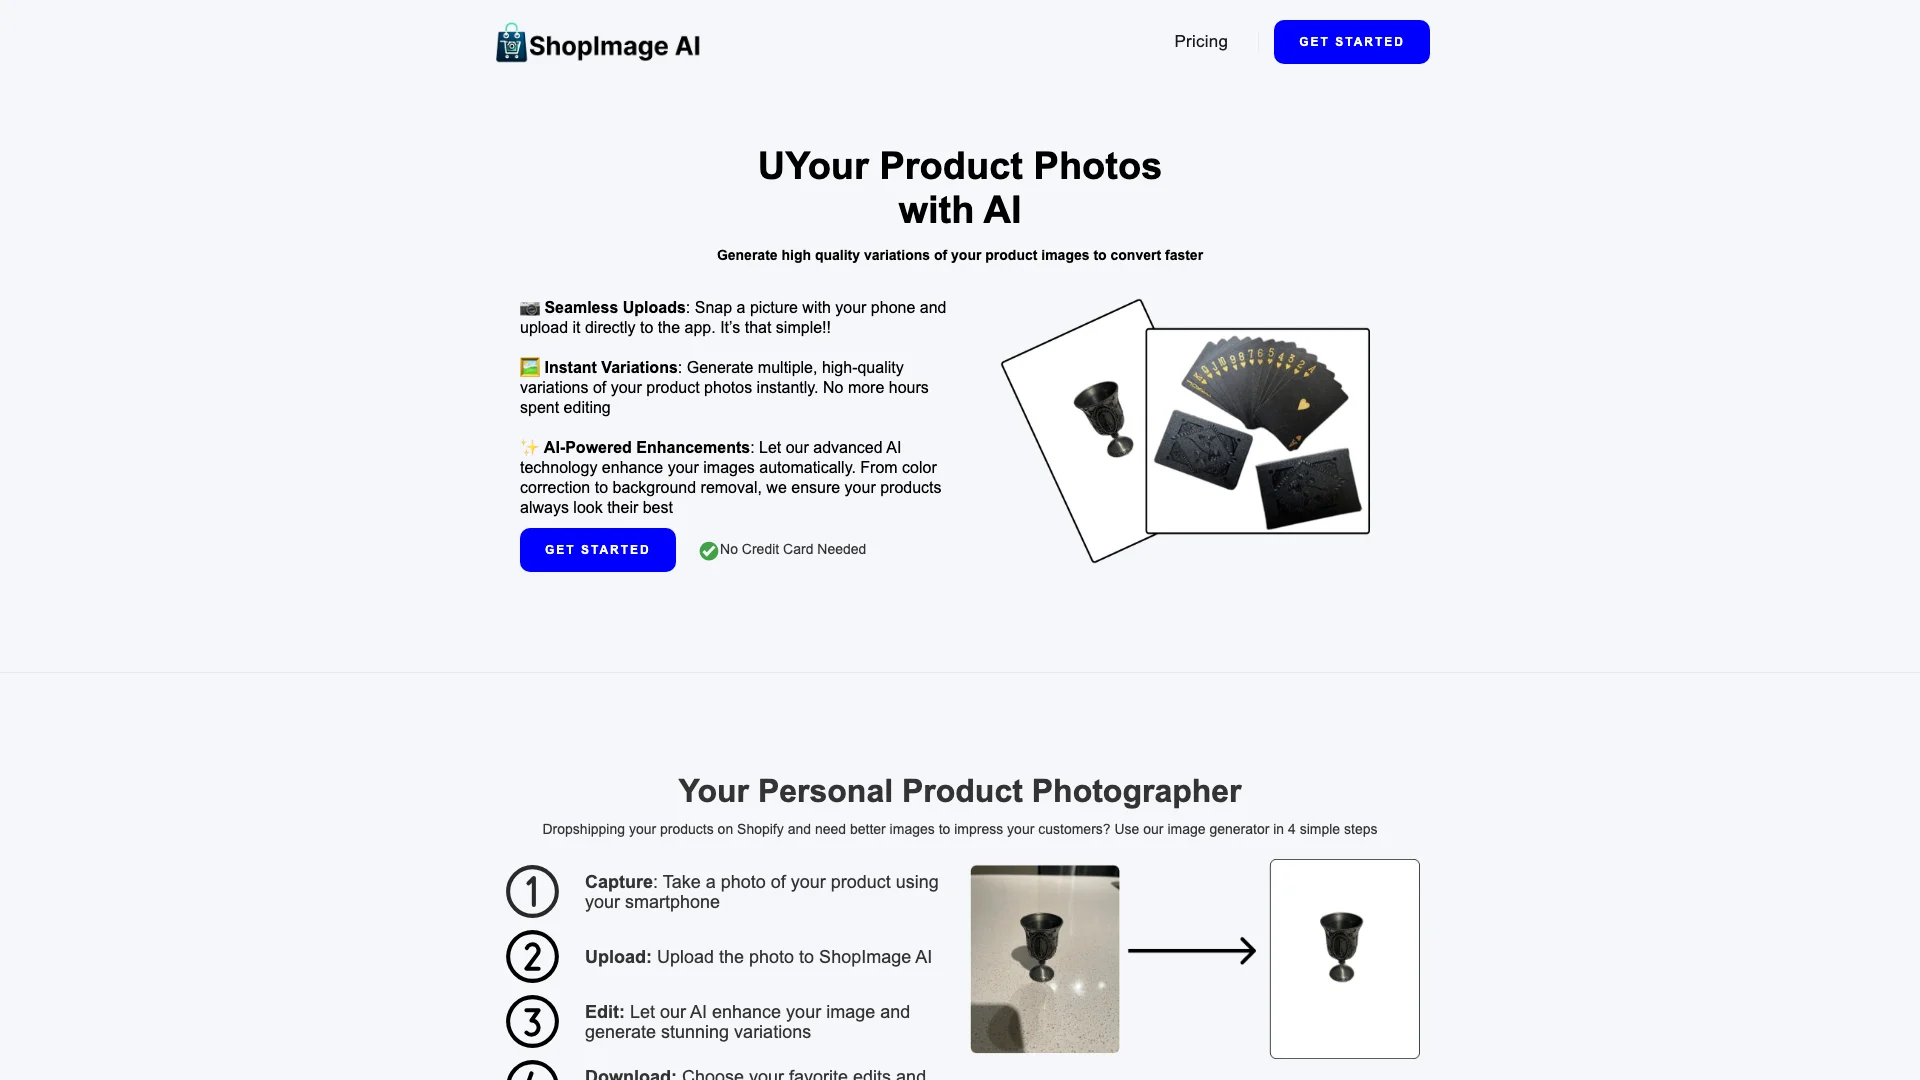
Task: Click the GET STARTED button in hero section
Action: [x=596, y=549]
